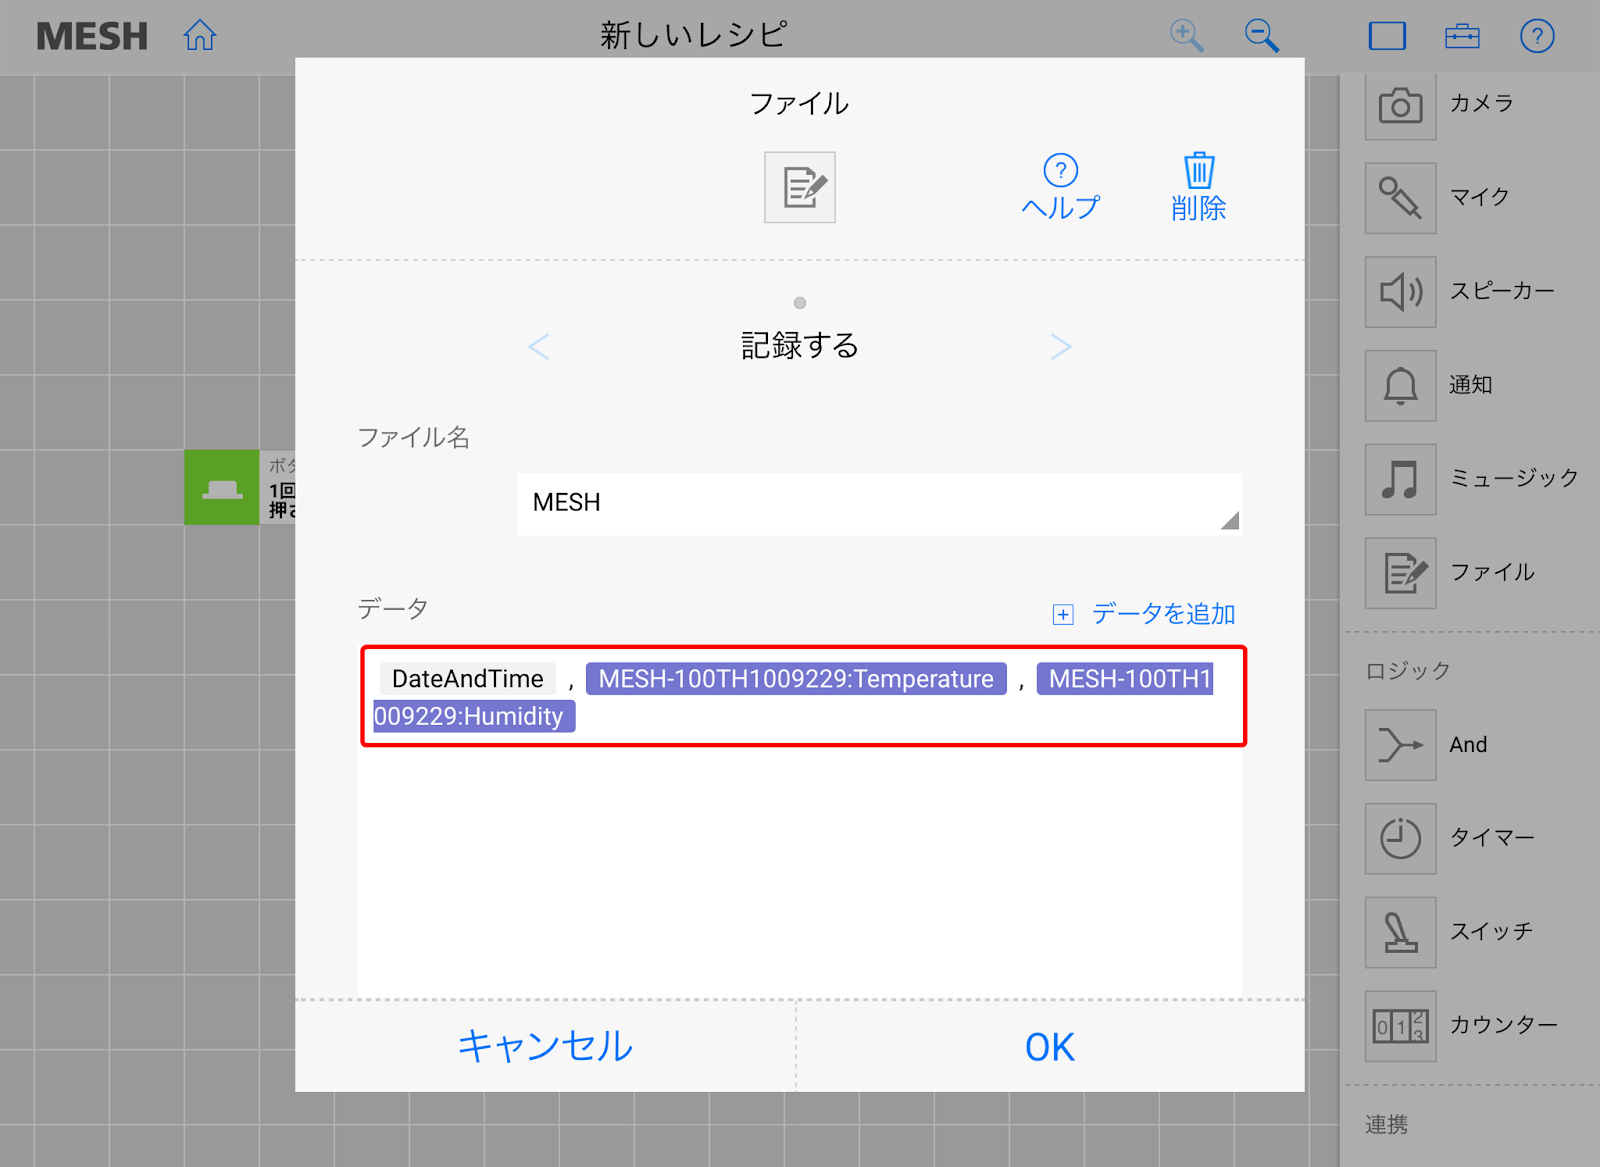
Task: Click the カウンター label in sidebar
Action: [x=1503, y=1025]
